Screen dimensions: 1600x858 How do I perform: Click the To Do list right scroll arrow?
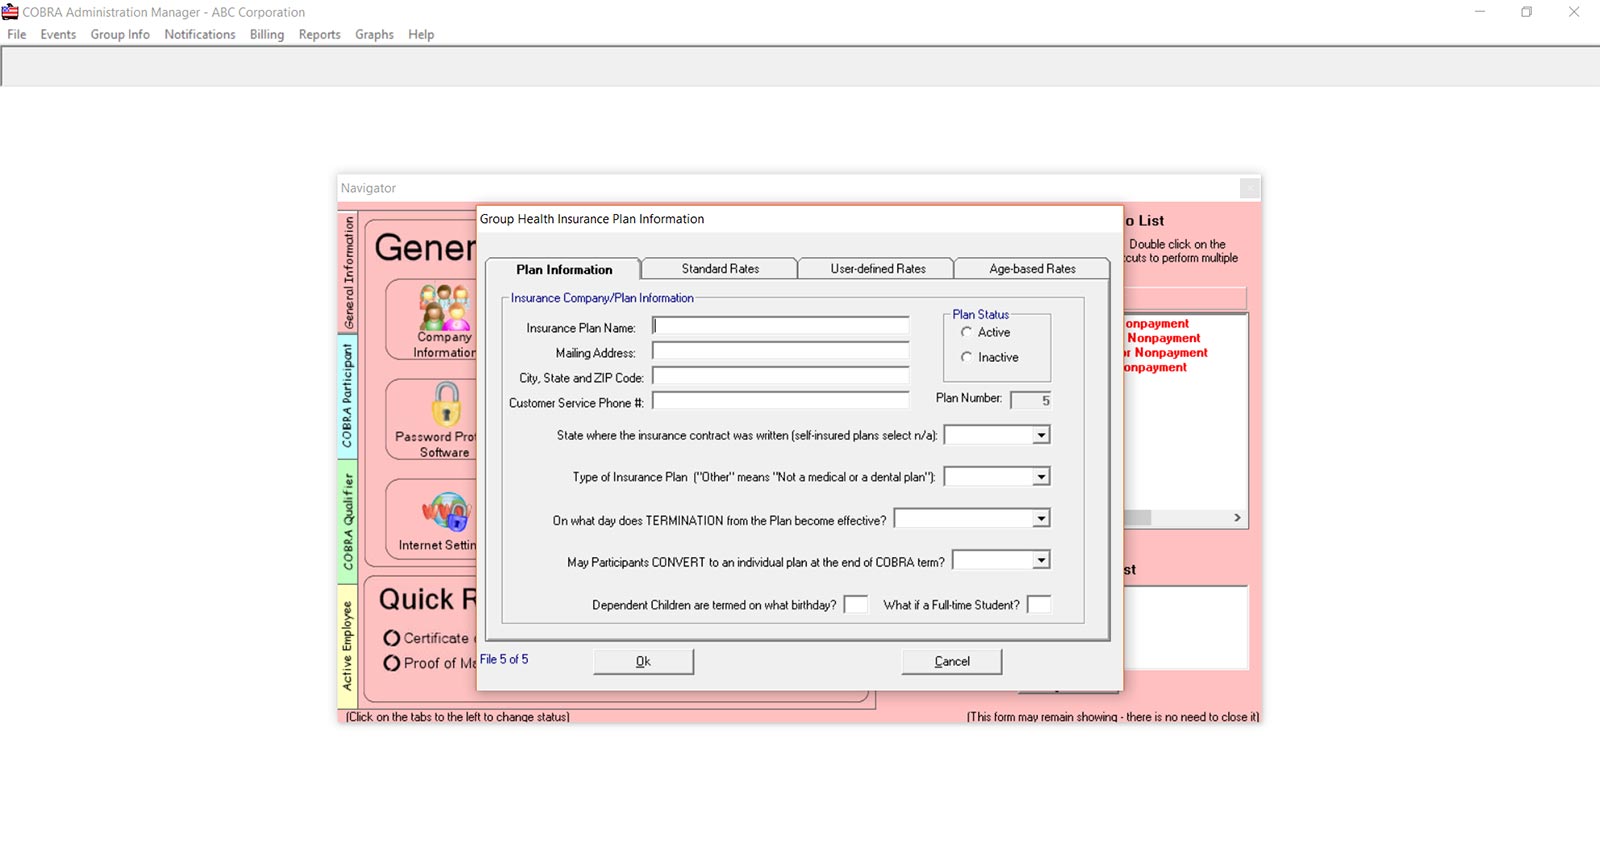(1237, 518)
